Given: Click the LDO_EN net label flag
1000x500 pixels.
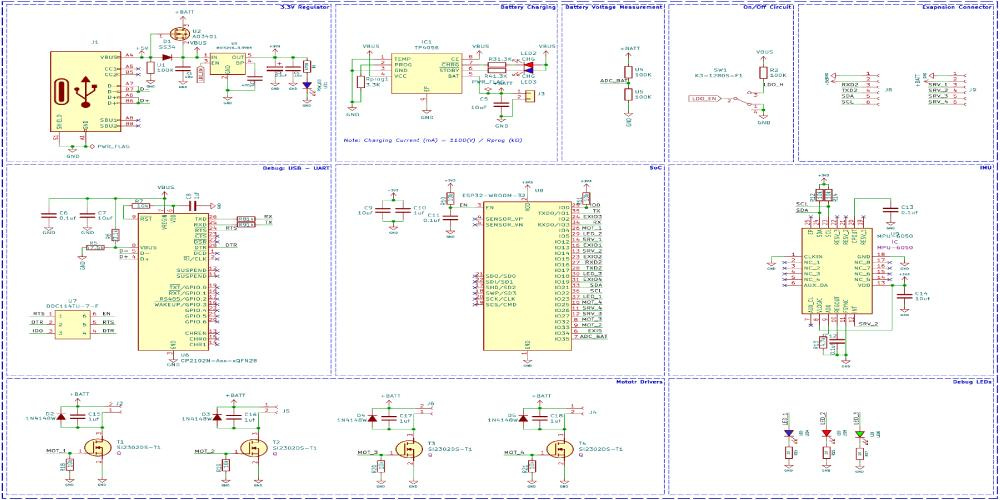Looking at the screenshot, I should point(706,99).
